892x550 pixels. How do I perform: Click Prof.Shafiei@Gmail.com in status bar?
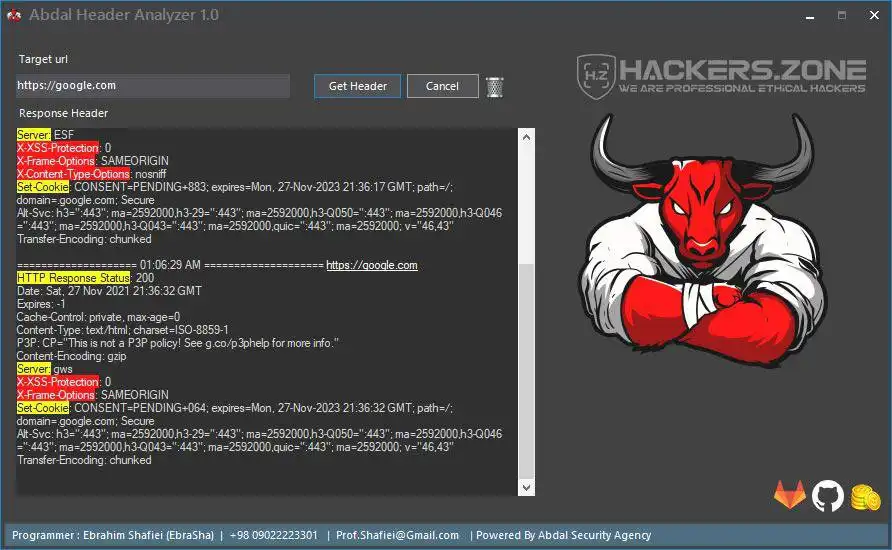click(397, 535)
